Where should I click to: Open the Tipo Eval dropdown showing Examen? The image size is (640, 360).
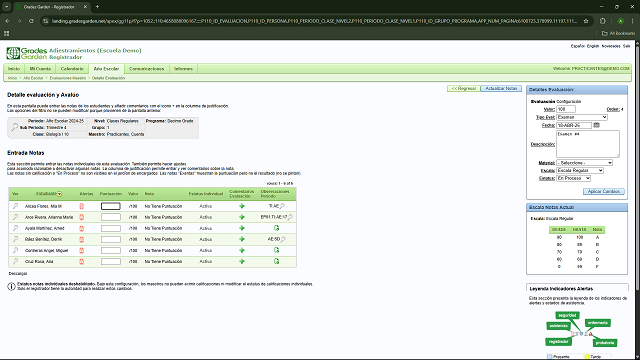582,117
